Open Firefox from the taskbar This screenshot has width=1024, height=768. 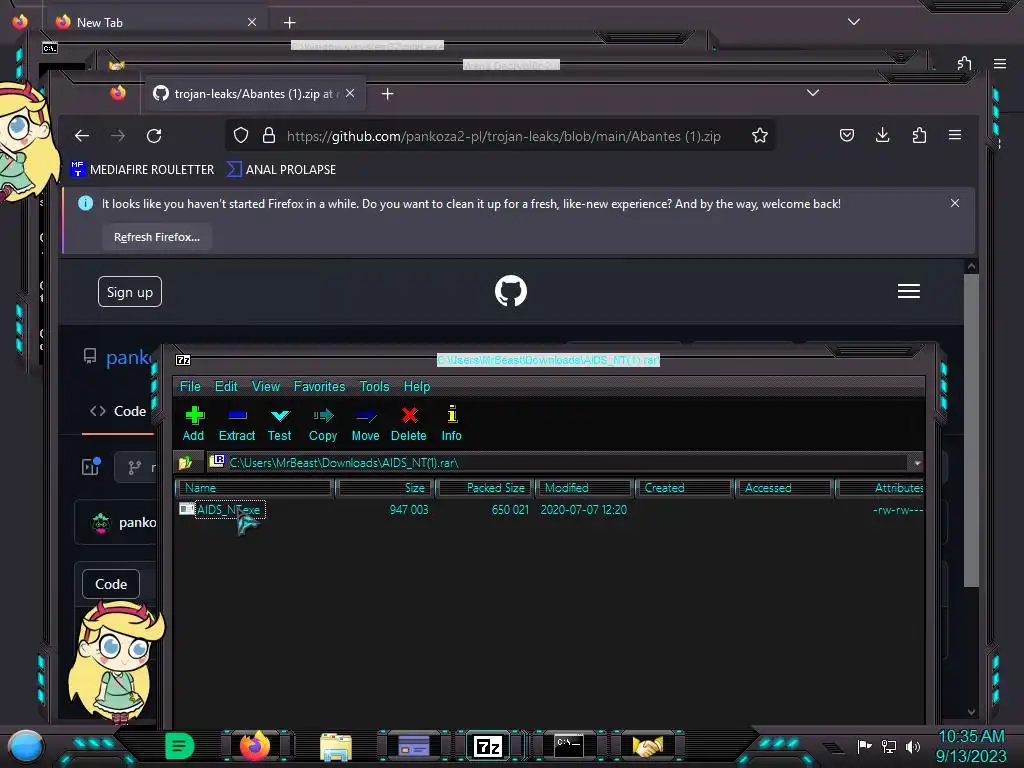(x=255, y=746)
